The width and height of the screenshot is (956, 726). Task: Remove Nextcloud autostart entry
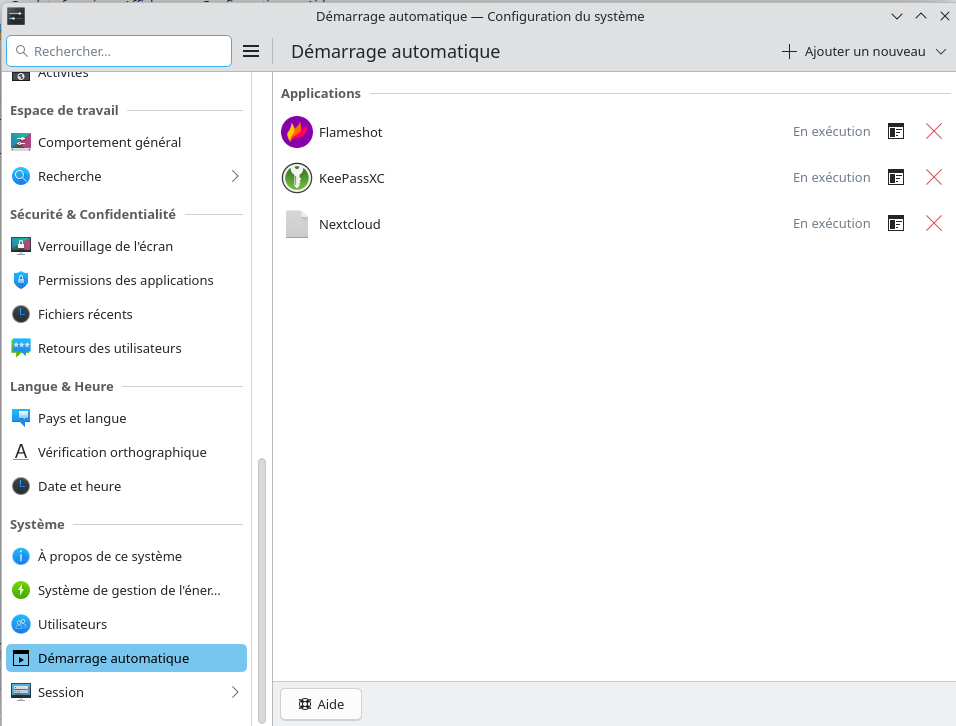click(934, 223)
